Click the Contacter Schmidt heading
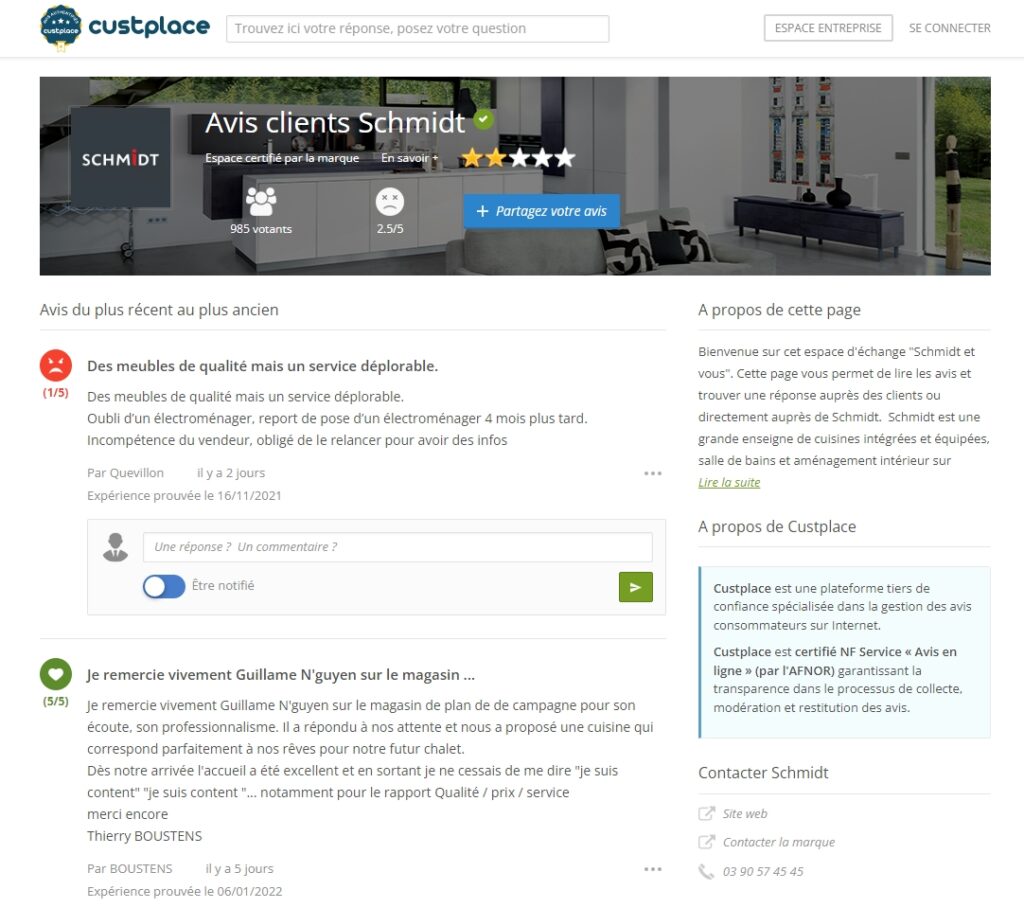Image resolution: width=1024 pixels, height=908 pixels. [763, 773]
